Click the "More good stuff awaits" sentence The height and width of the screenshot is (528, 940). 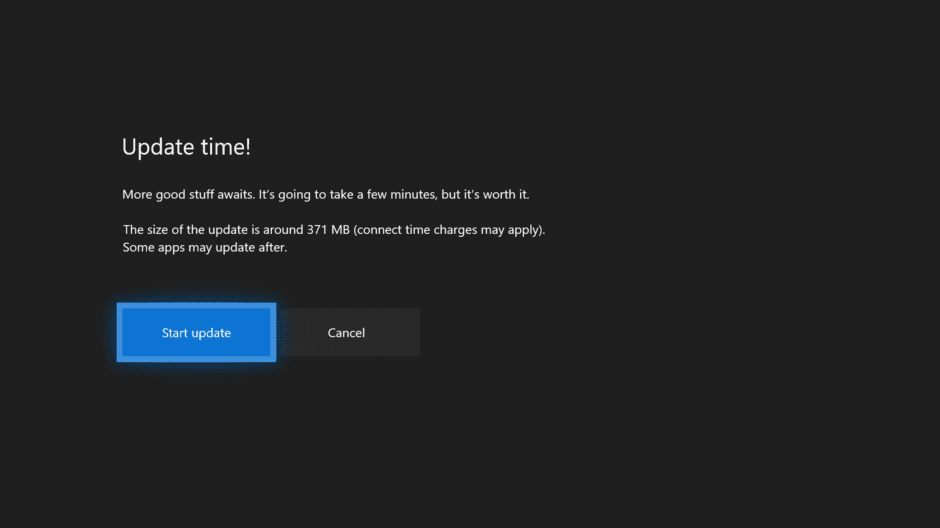(190, 194)
